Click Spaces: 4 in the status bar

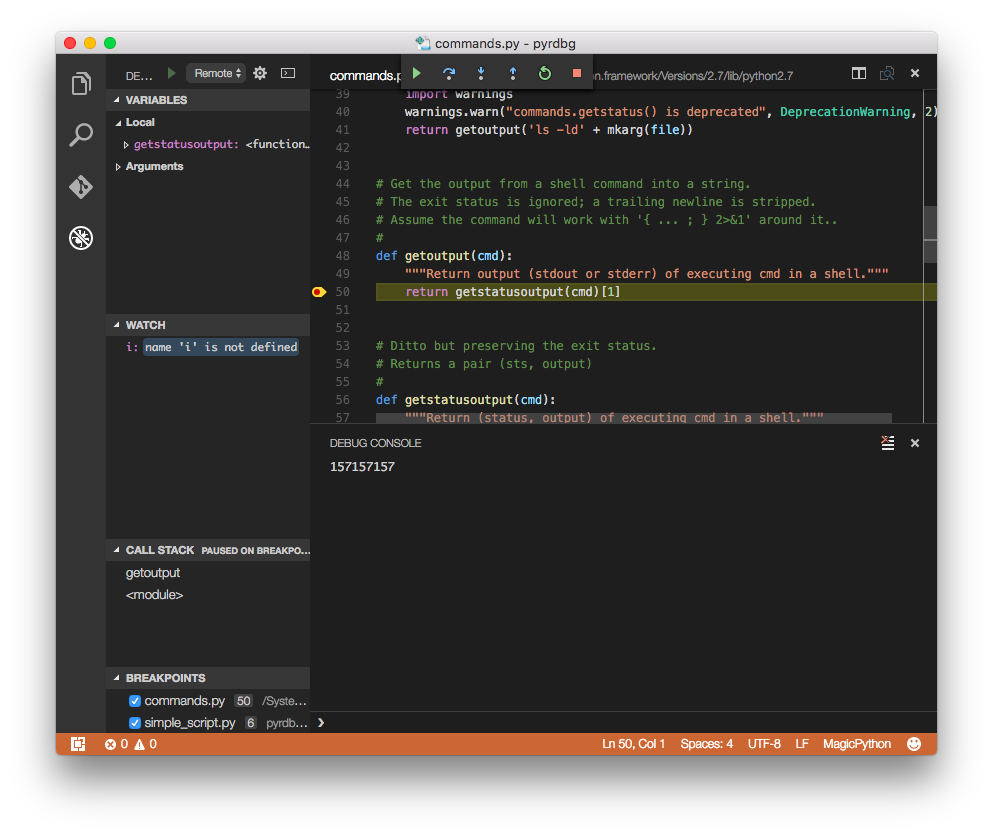[706, 743]
